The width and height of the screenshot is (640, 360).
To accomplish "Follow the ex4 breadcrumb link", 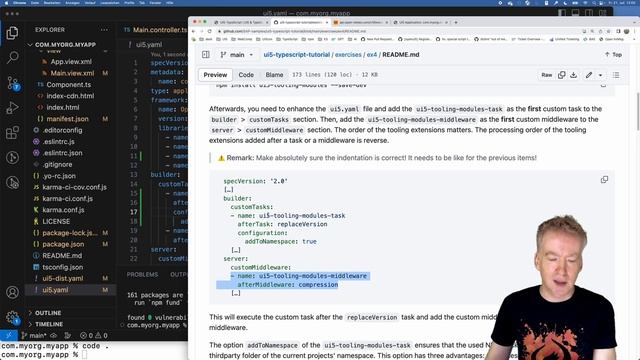I will click(x=371, y=55).
